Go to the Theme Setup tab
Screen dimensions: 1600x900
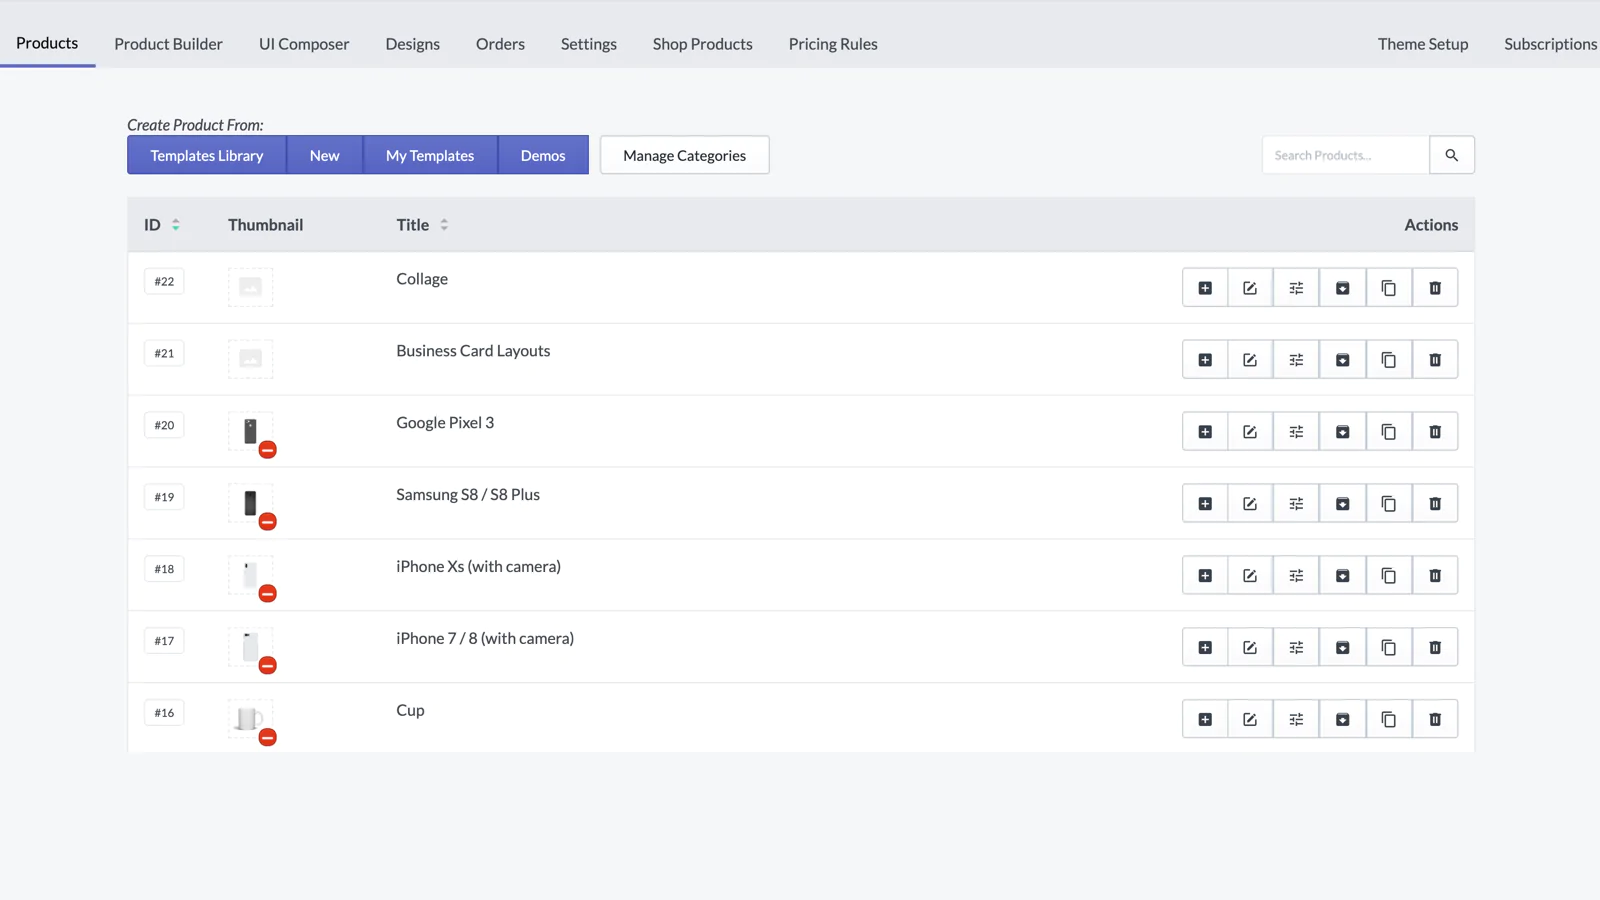coord(1422,44)
